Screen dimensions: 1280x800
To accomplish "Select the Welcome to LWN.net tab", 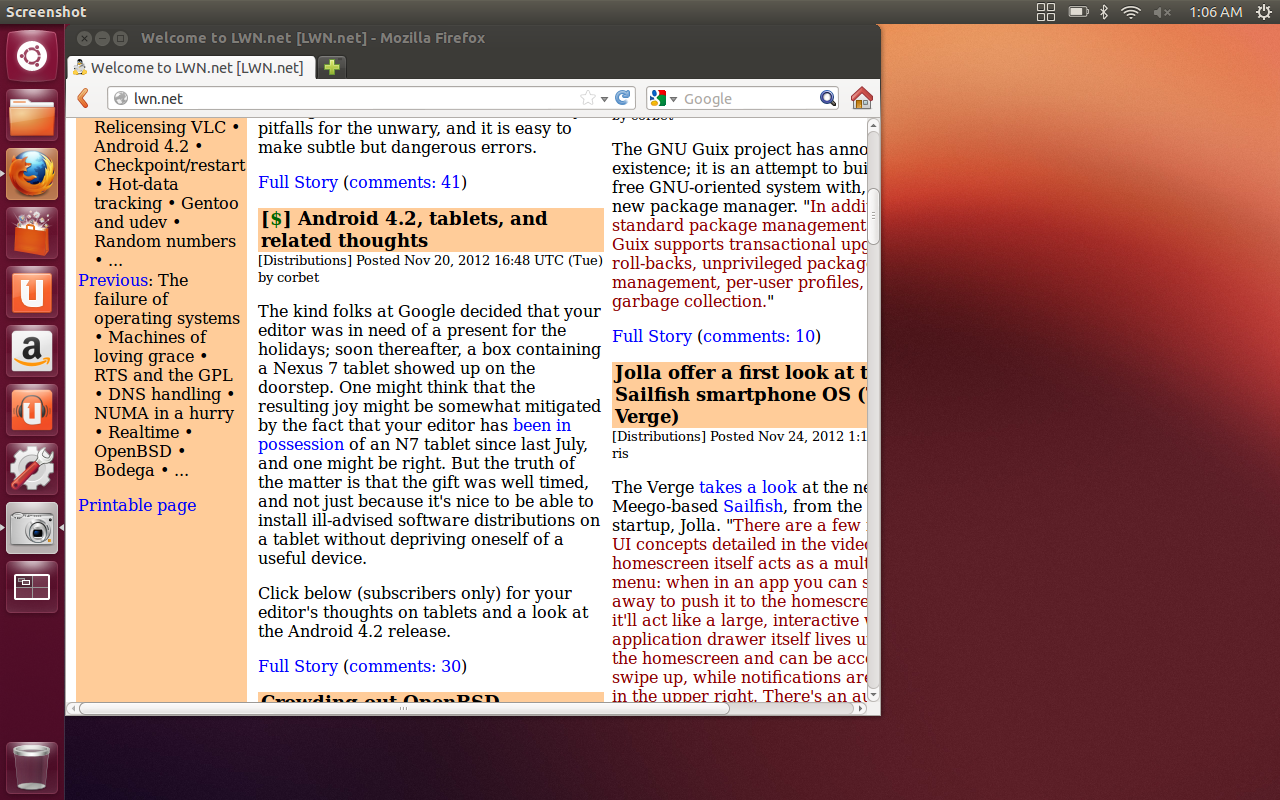I will pos(192,67).
